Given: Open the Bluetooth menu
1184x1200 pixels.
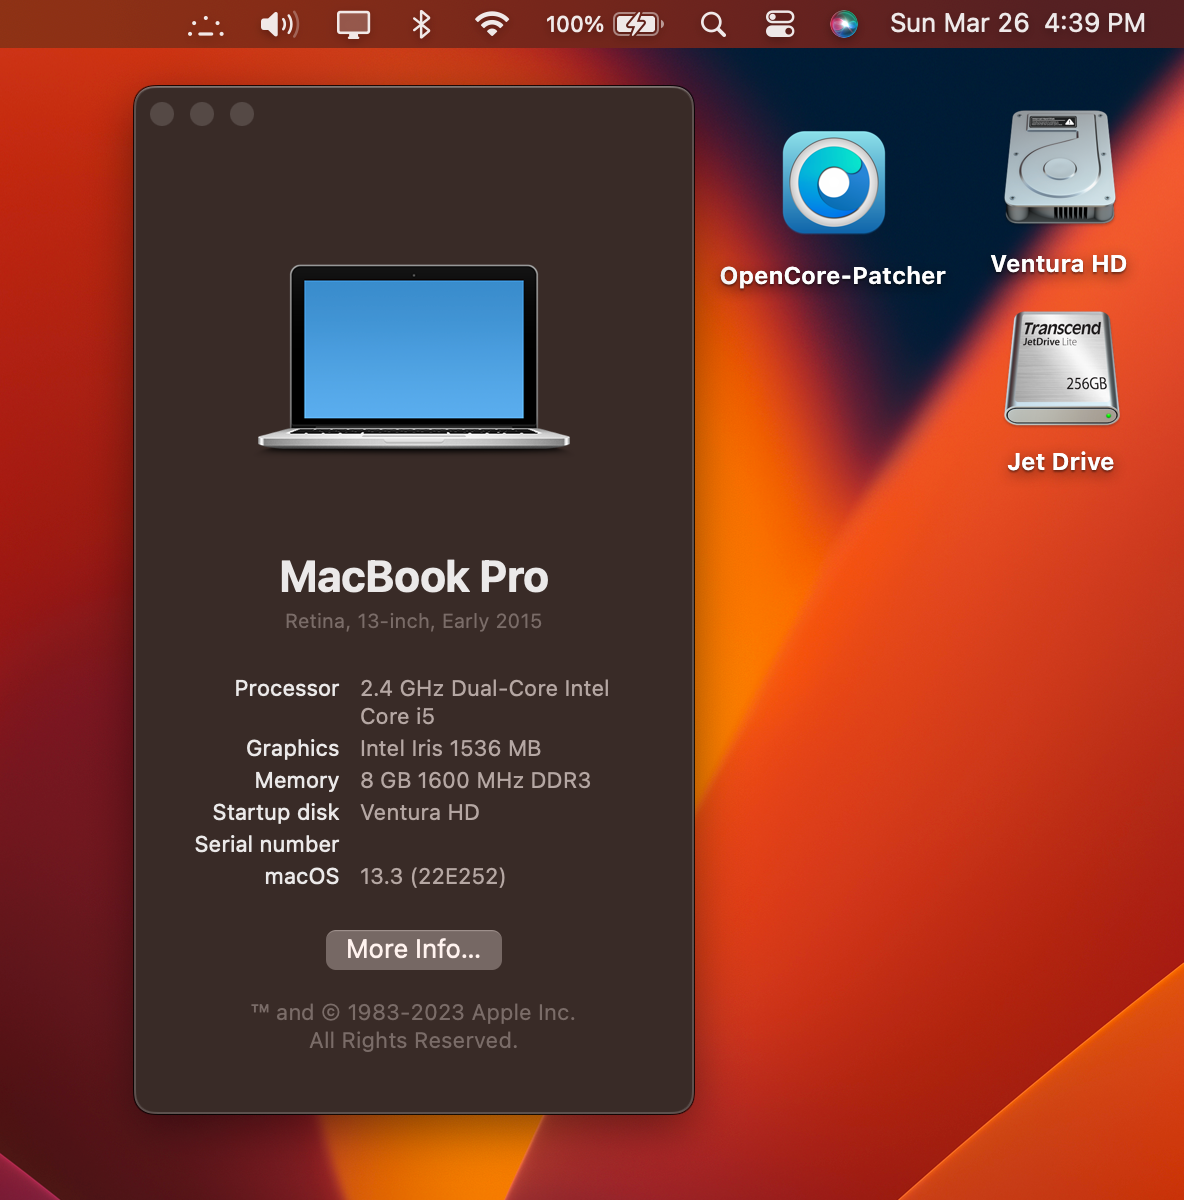Looking at the screenshot, I should tap(421, 24).
